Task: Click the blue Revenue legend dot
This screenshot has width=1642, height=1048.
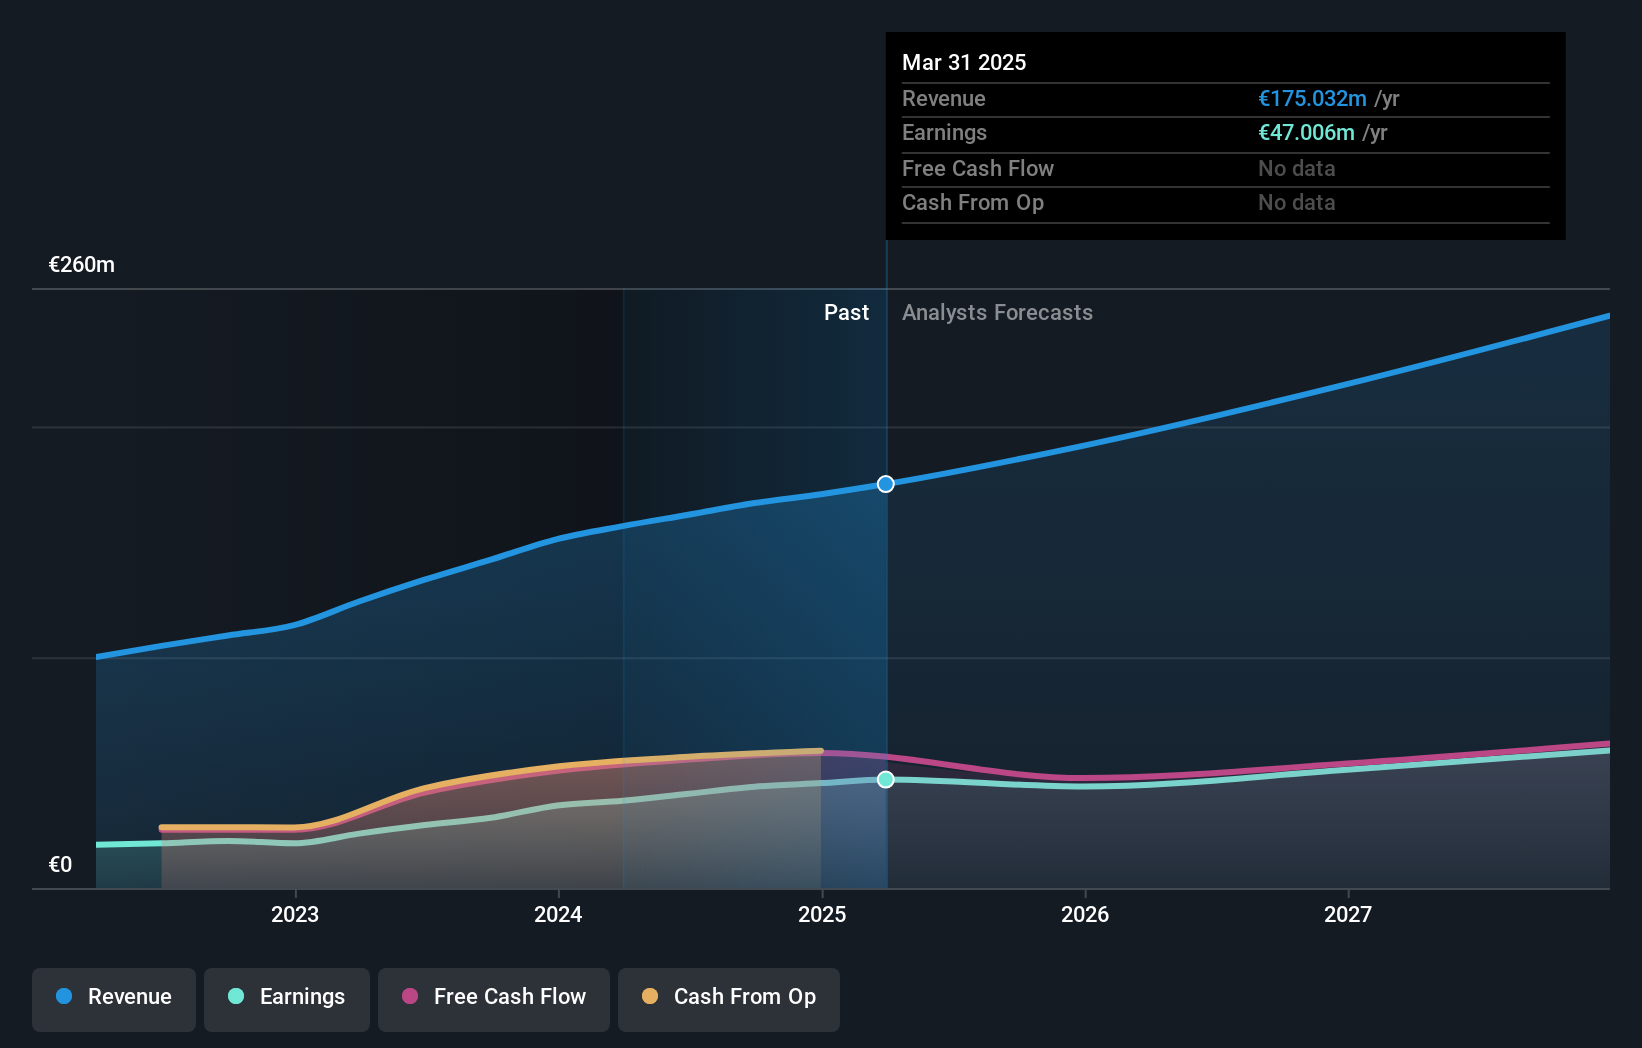Action: click(x=64, y=996)
